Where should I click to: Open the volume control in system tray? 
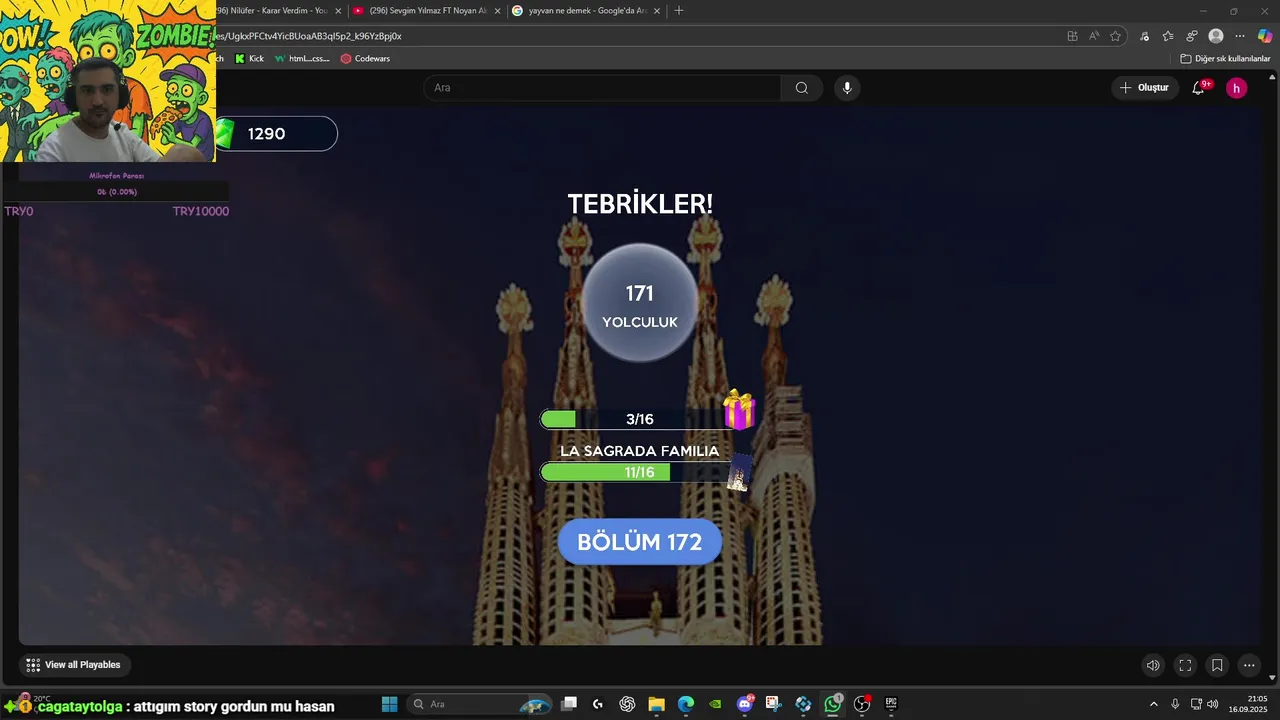(x=1212, y=704)
